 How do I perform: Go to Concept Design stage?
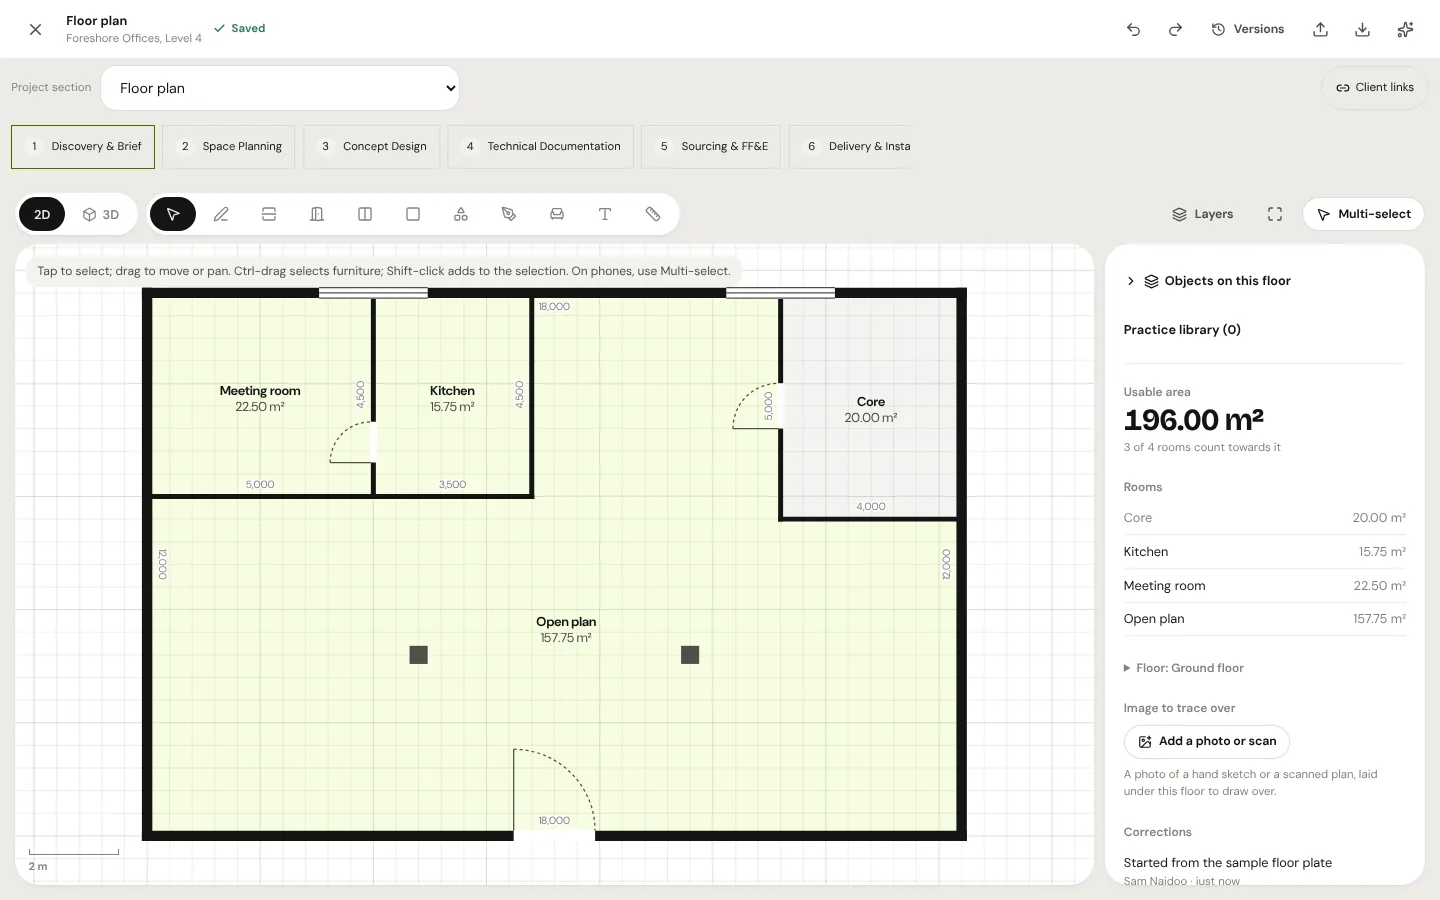tap(372, 146)
